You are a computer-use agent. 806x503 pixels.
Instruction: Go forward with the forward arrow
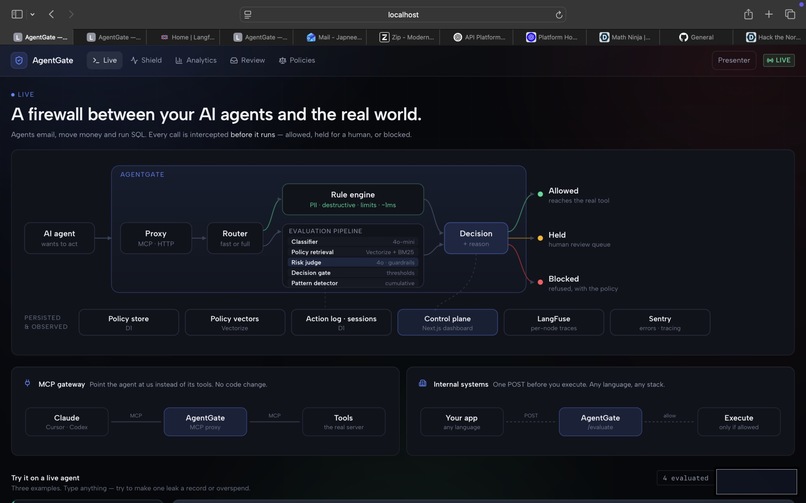(x=71, y=14)
